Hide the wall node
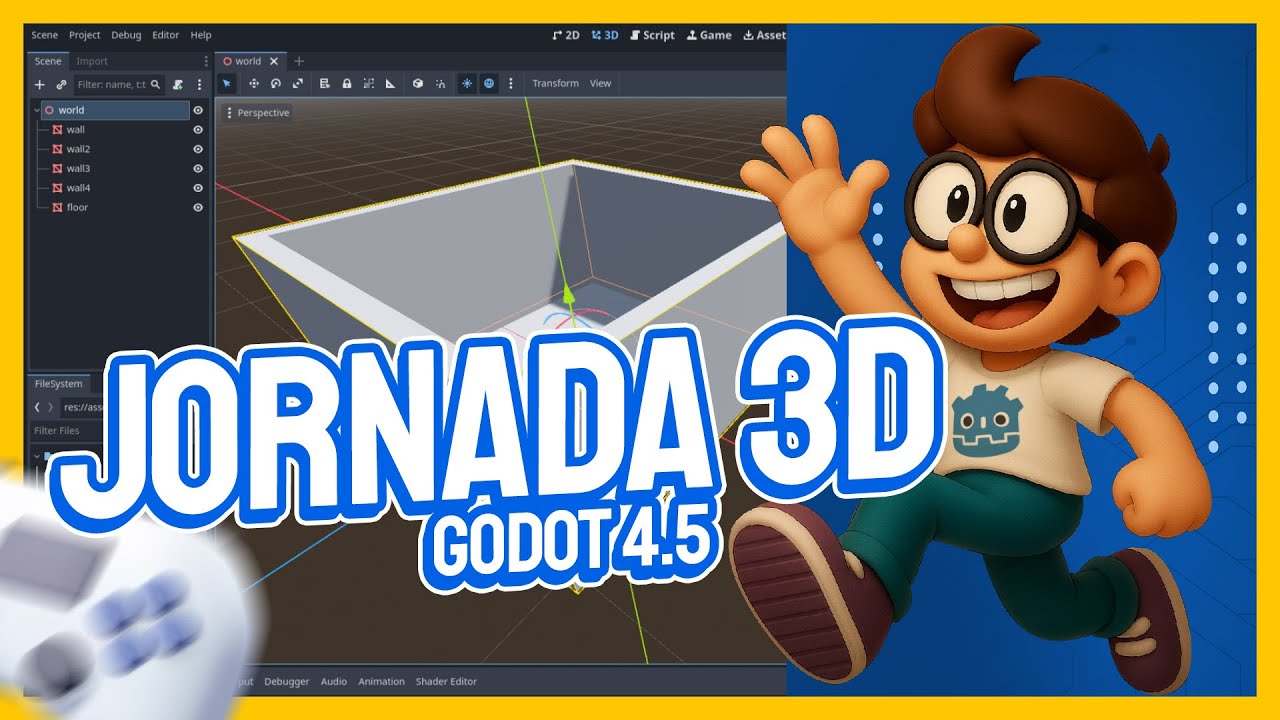1280x720 pixels. (x=198, y=130)
